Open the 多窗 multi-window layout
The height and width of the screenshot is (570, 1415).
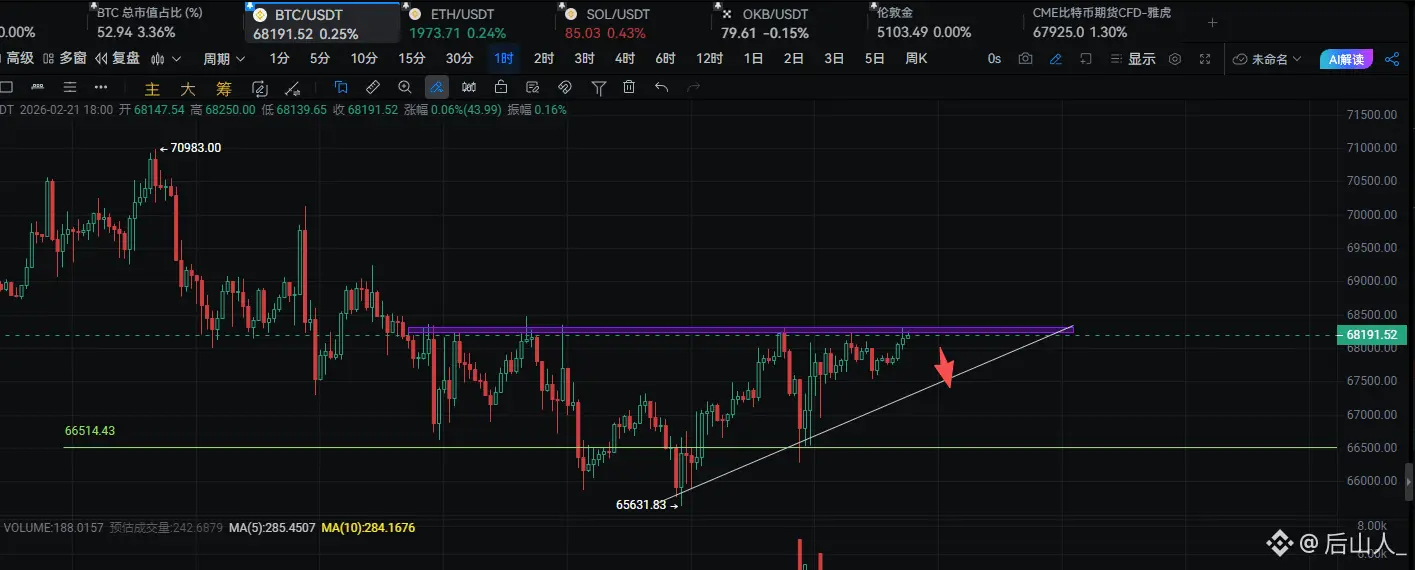[64, 59]
